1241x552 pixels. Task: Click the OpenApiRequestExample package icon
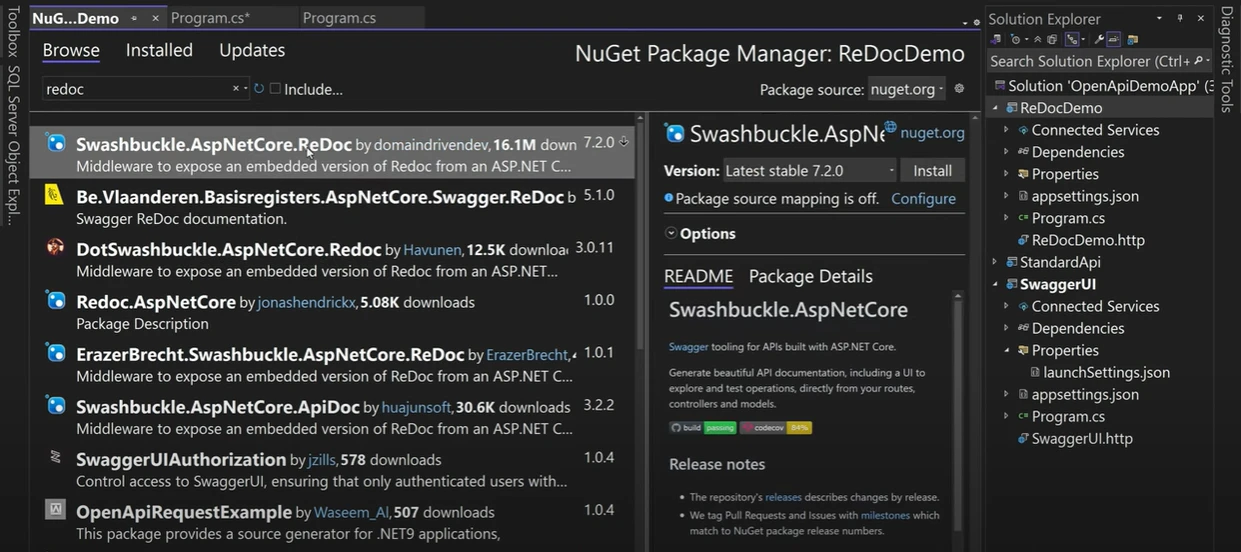pyautogui.click(x=56, y=510)
